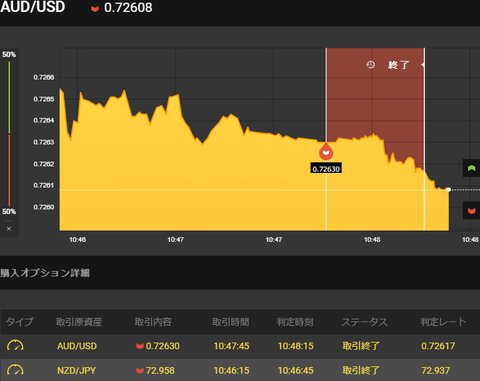Open the 購入オプション詳細 section header
This screenshot has width=480, height=381.
tap(45, 273)
